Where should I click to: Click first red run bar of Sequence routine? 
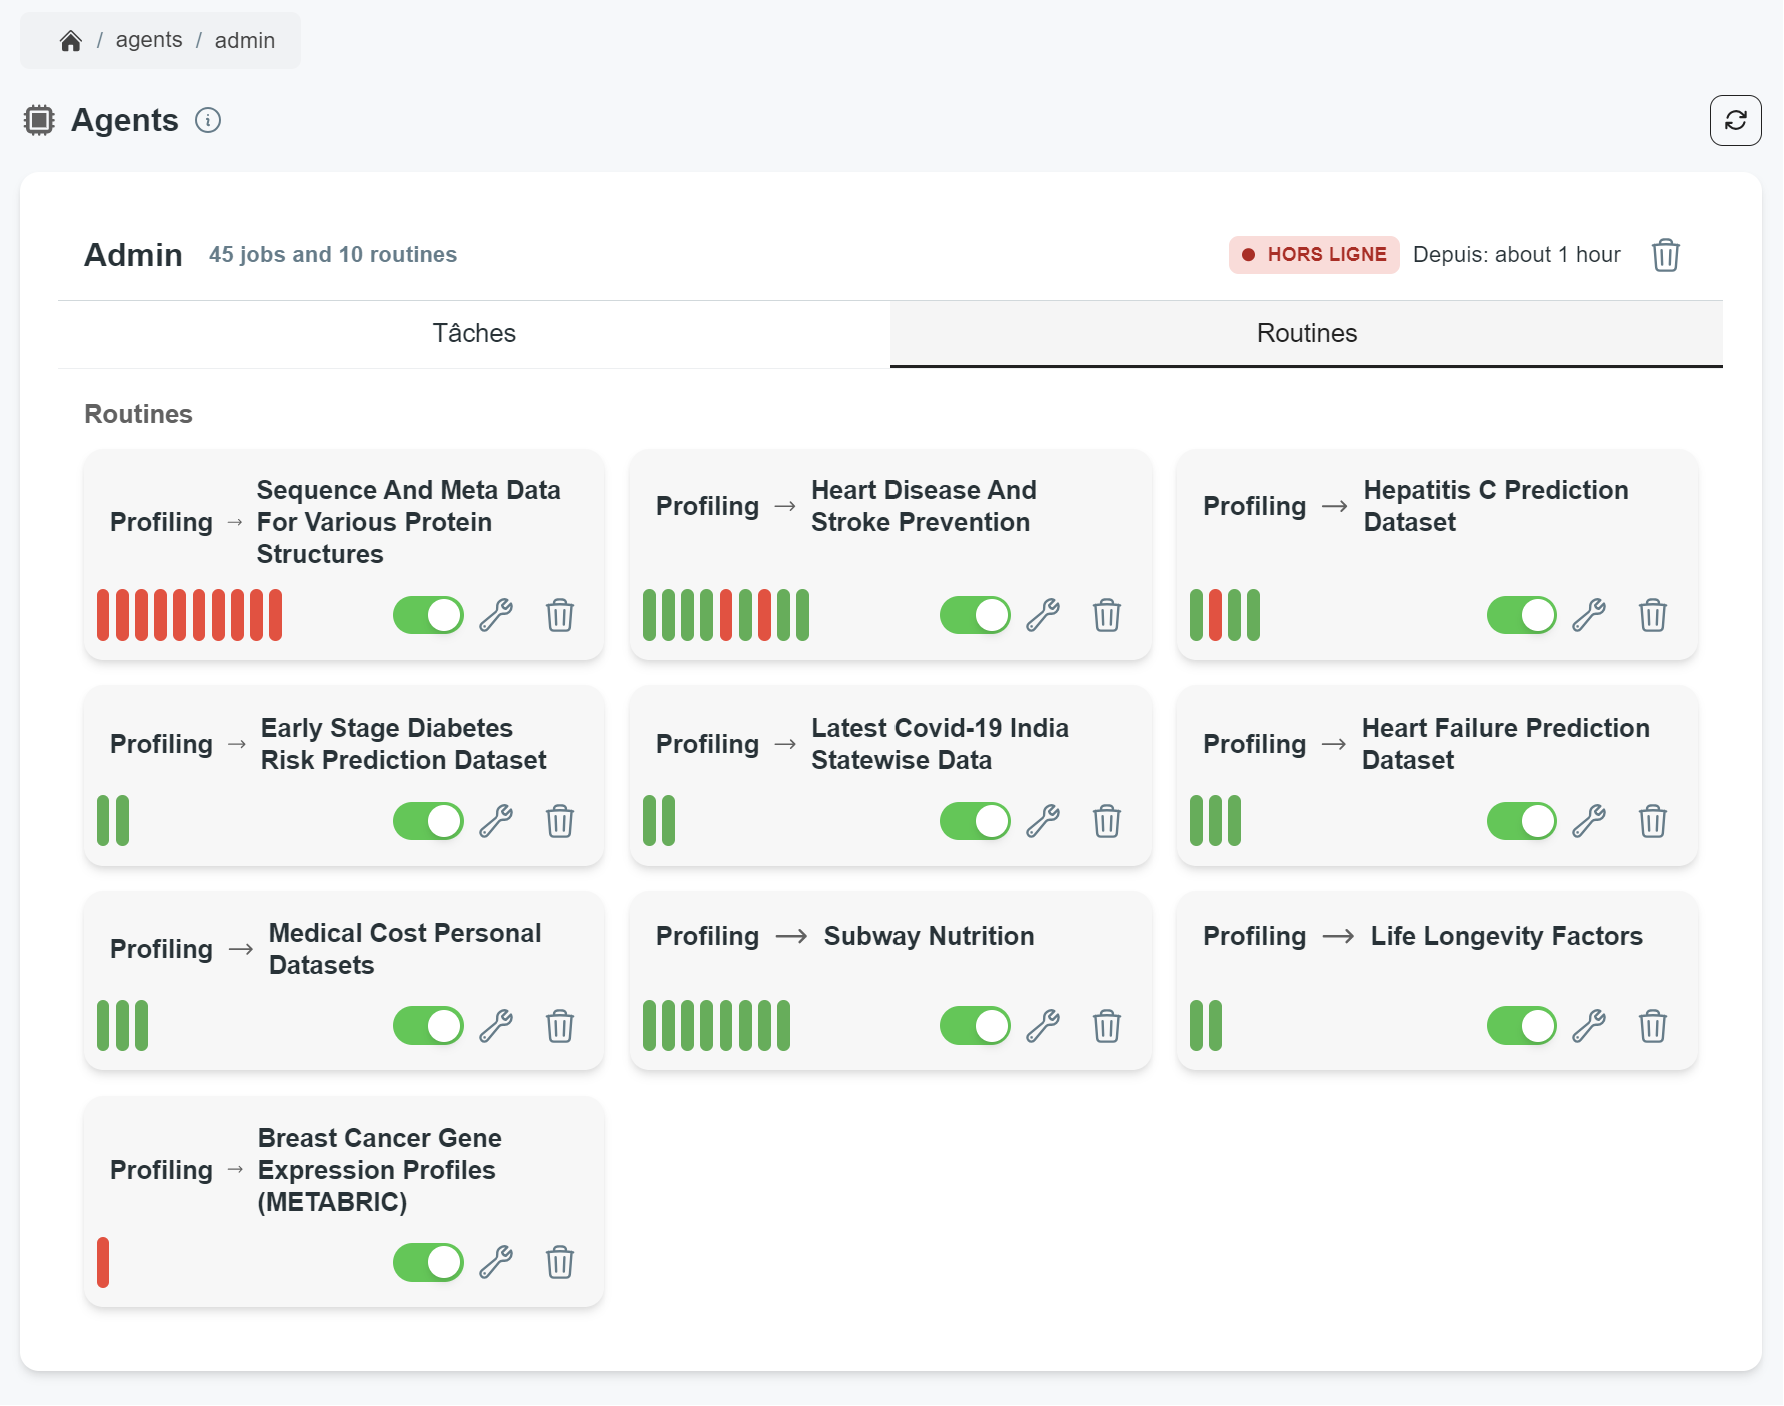click(x=103, y=615)
